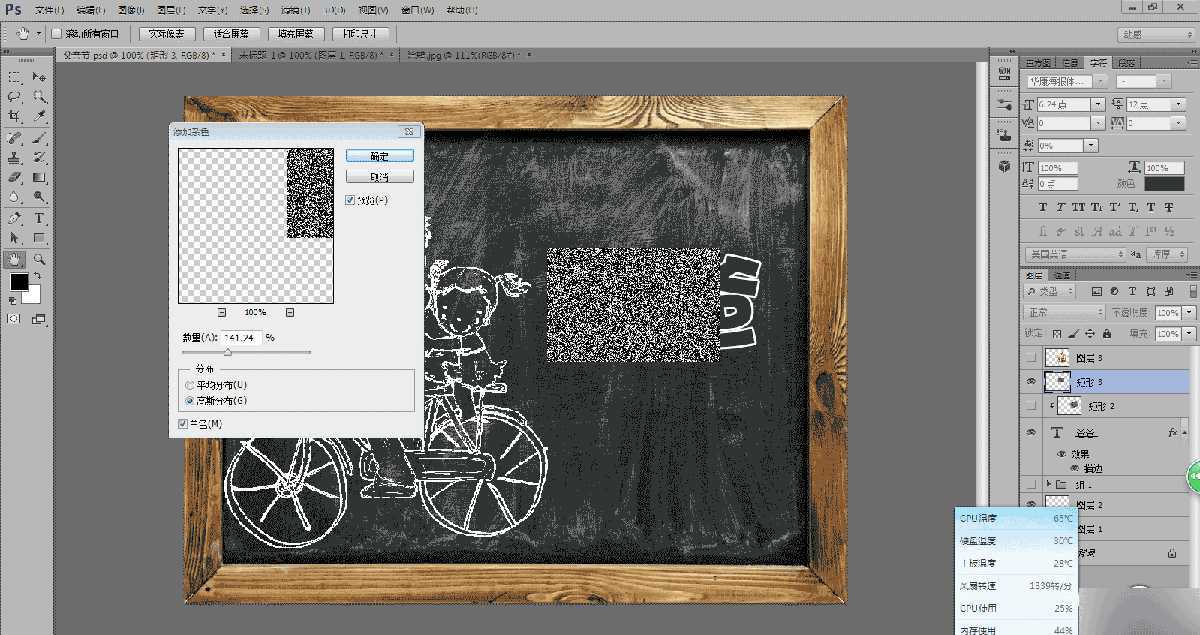Hide the 矩形 3 layer via eye icon
This screenshot has height=635, width=1200.
(1031, 381)
